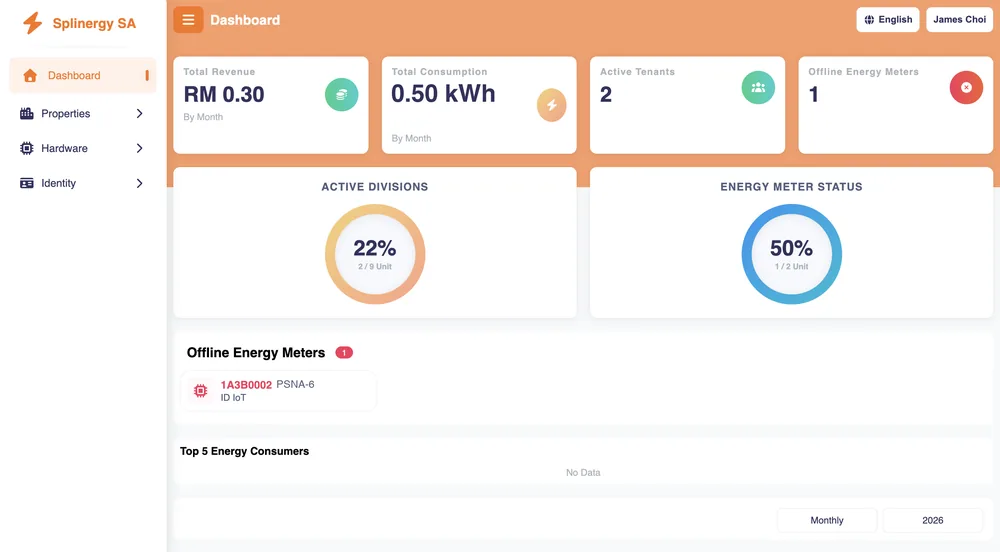Select Dashboard in the sidebar
Viewport: 1000px width, 552px height.
(x=83, y=75)
